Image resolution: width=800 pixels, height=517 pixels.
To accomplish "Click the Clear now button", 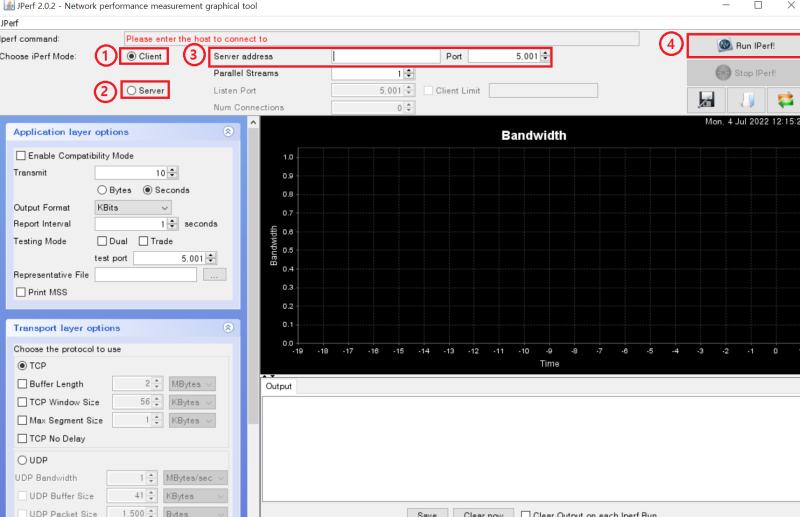I will 483,512.
